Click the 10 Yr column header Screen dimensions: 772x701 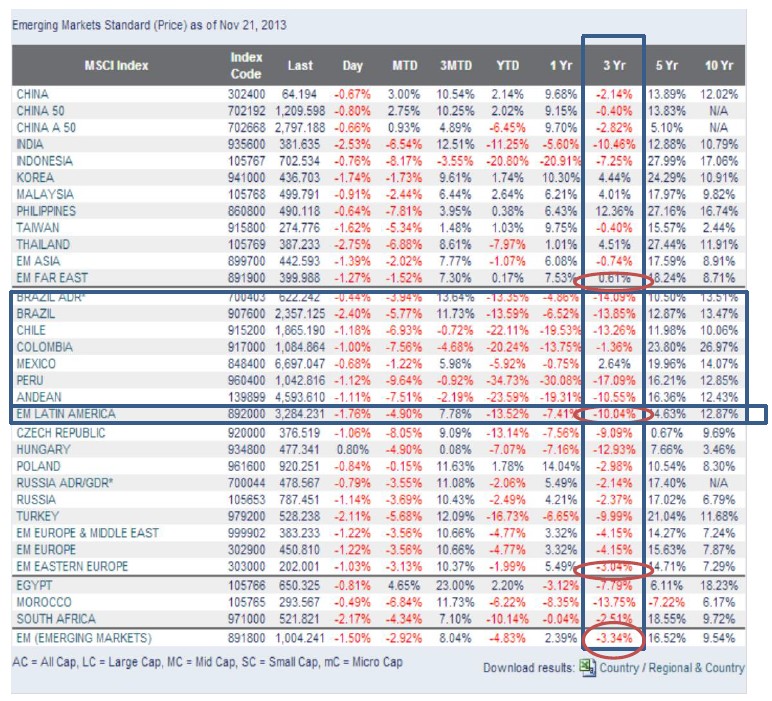point(719,65)
